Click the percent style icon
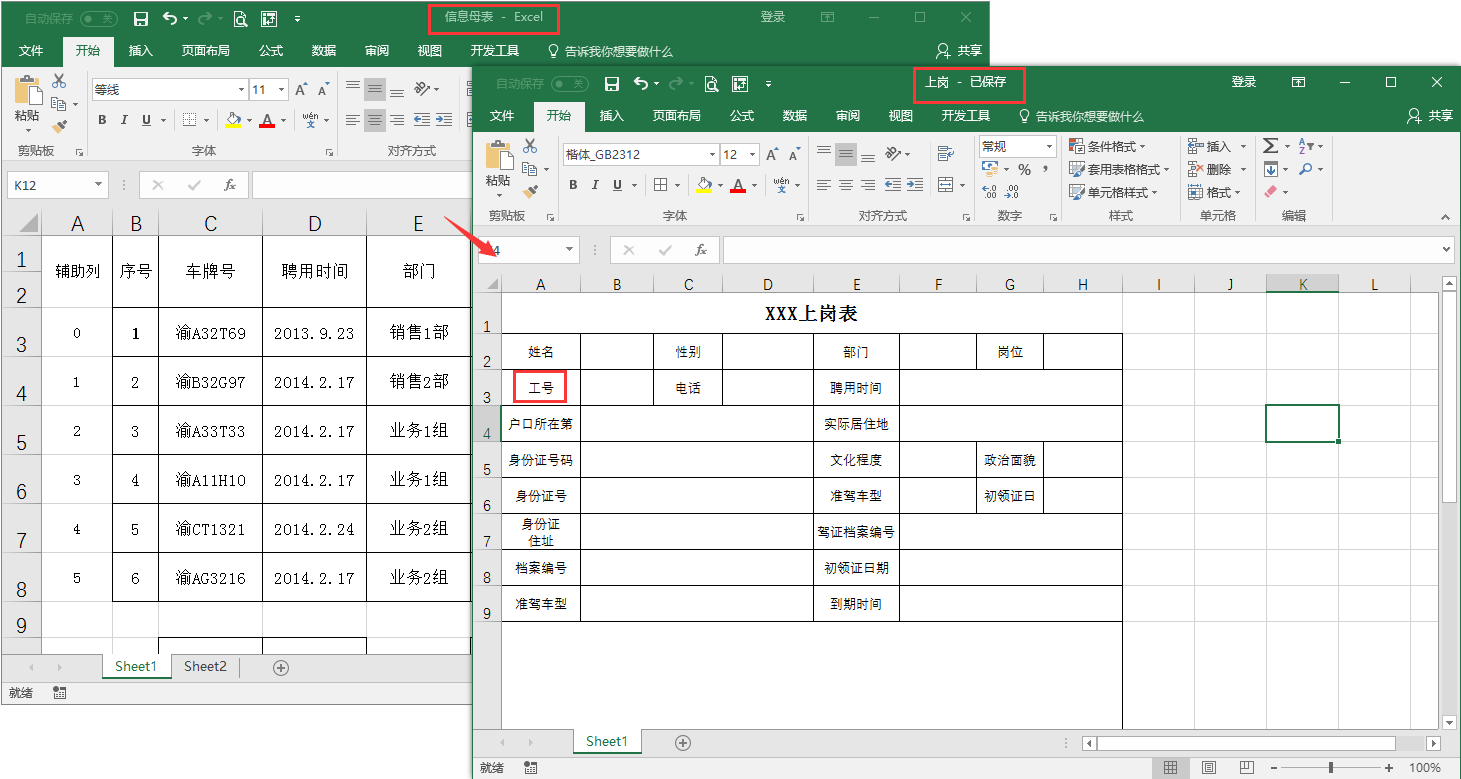 pos(1024,170)
